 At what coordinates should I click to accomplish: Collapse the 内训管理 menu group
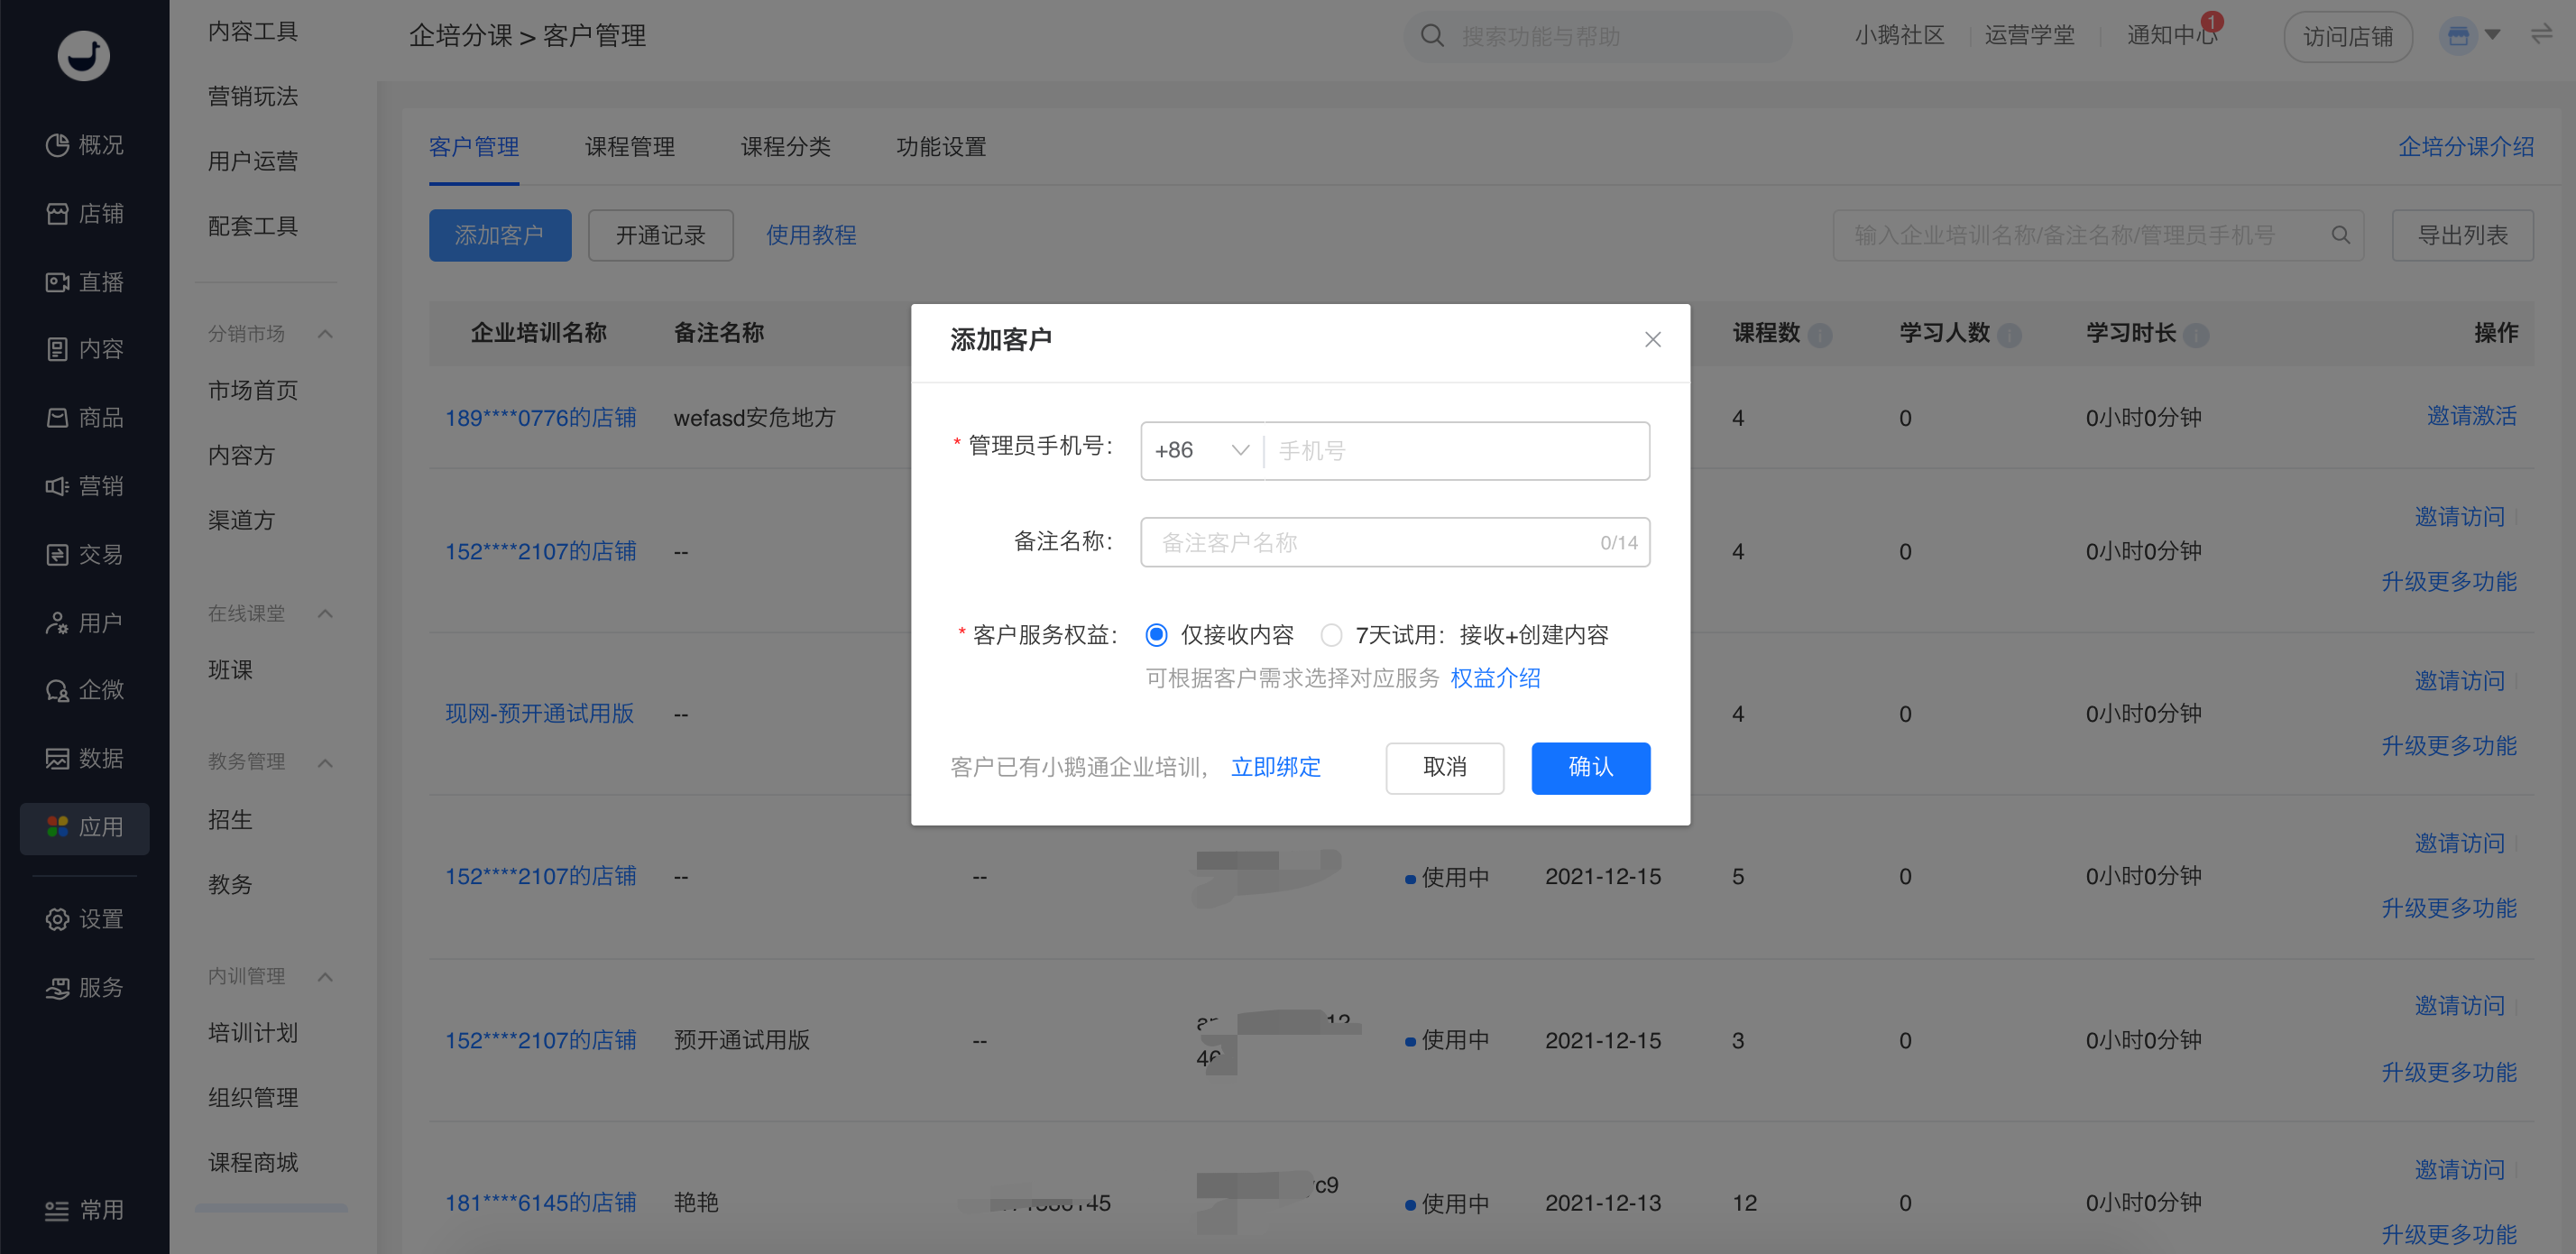pyautogui.click(x=325, y=977)
